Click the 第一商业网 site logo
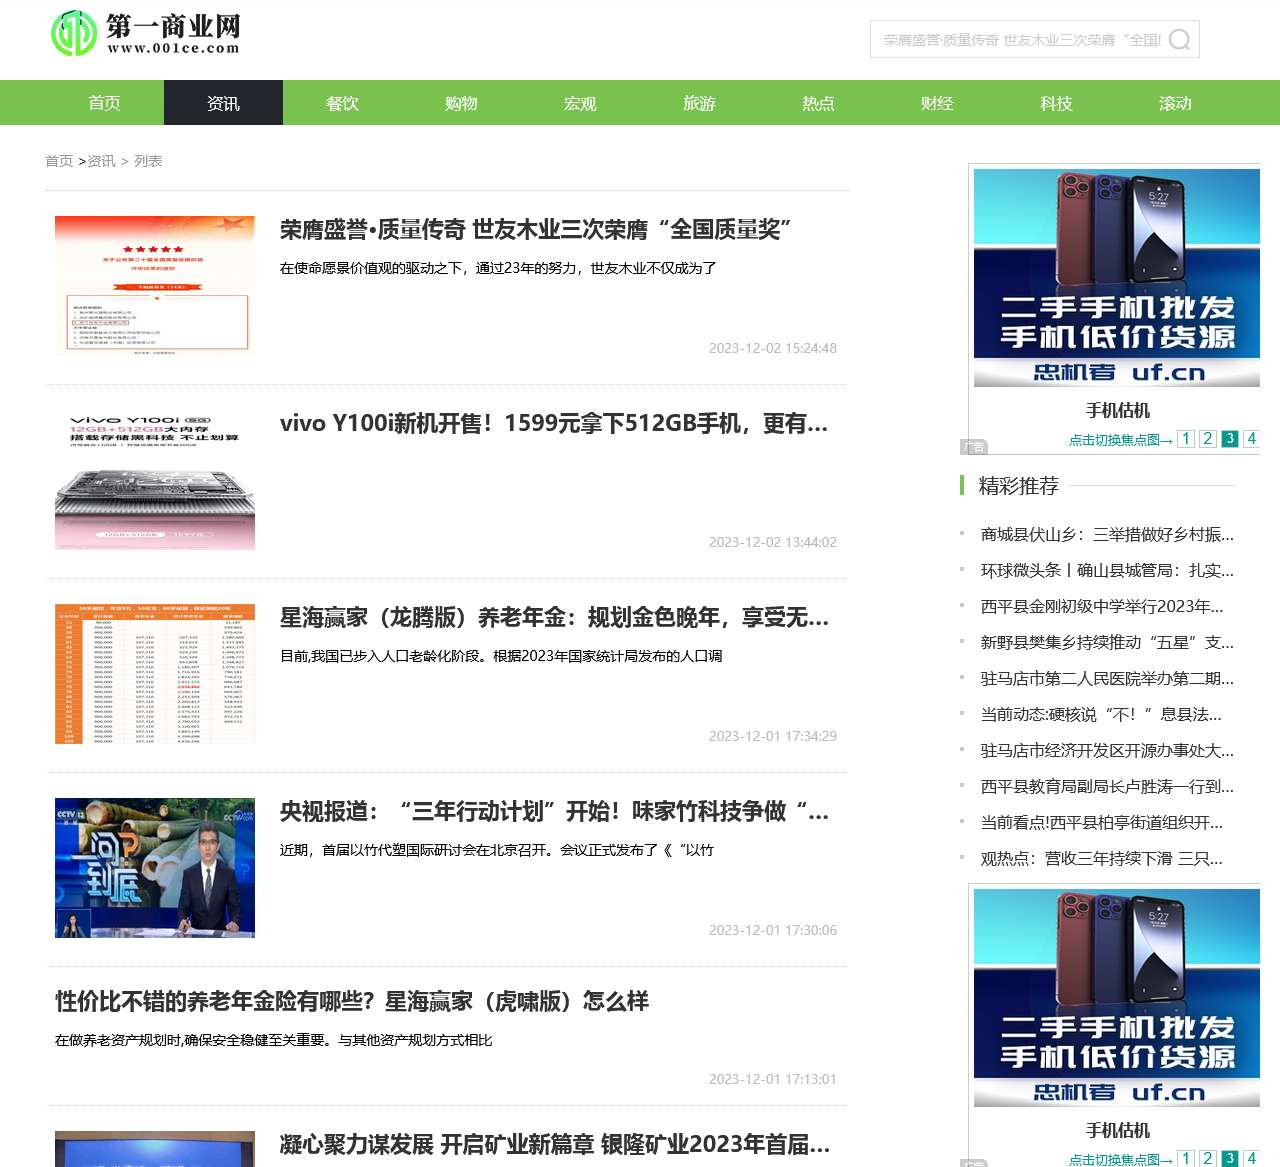Image resolution: width=1280 pixels, height=1167 pixels. click(x=146, y=34)
